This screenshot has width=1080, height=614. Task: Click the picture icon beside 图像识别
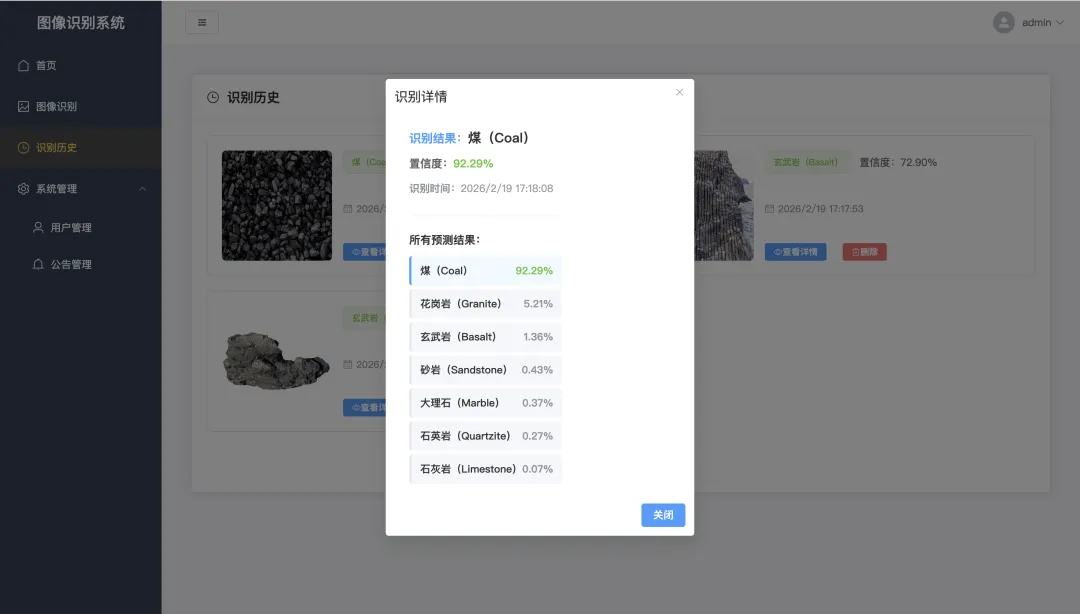(x=23, y=107)
